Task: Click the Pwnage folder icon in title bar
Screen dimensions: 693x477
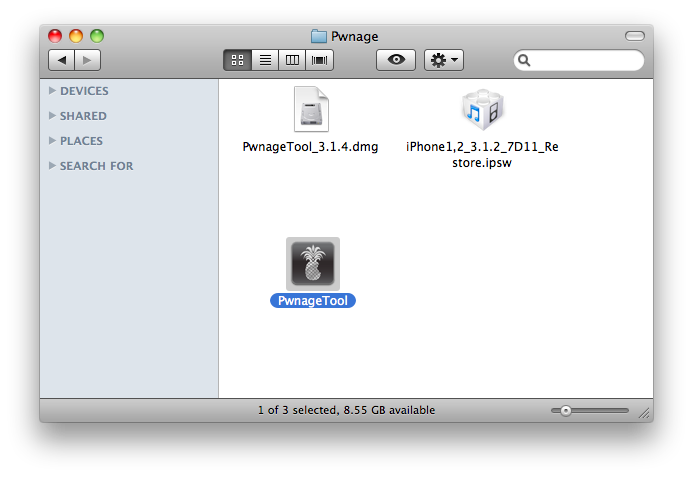Action: tap(319, 36)
